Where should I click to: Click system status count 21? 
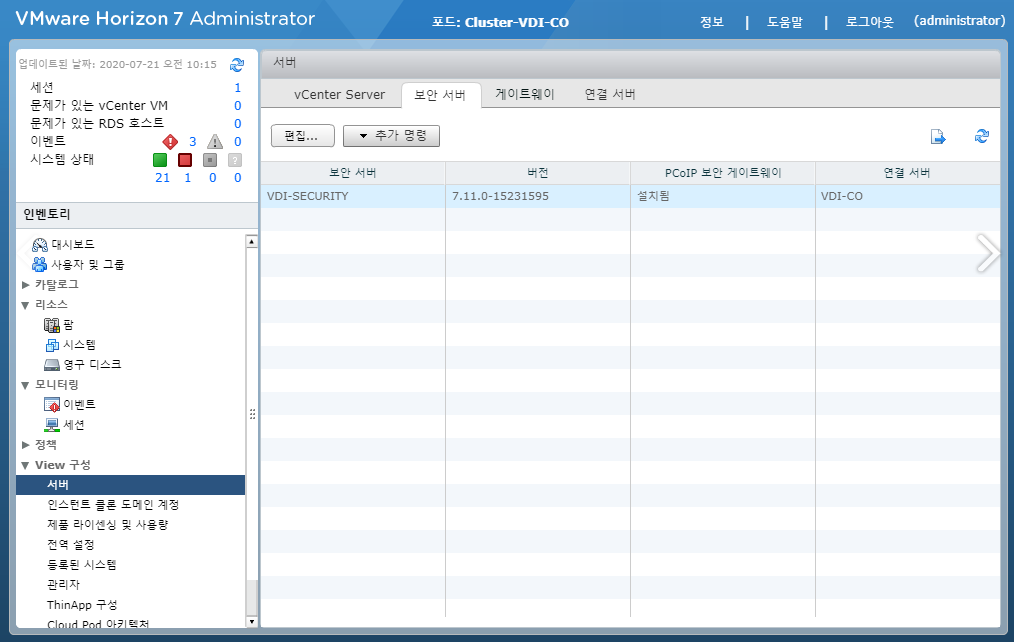[162, 178]
